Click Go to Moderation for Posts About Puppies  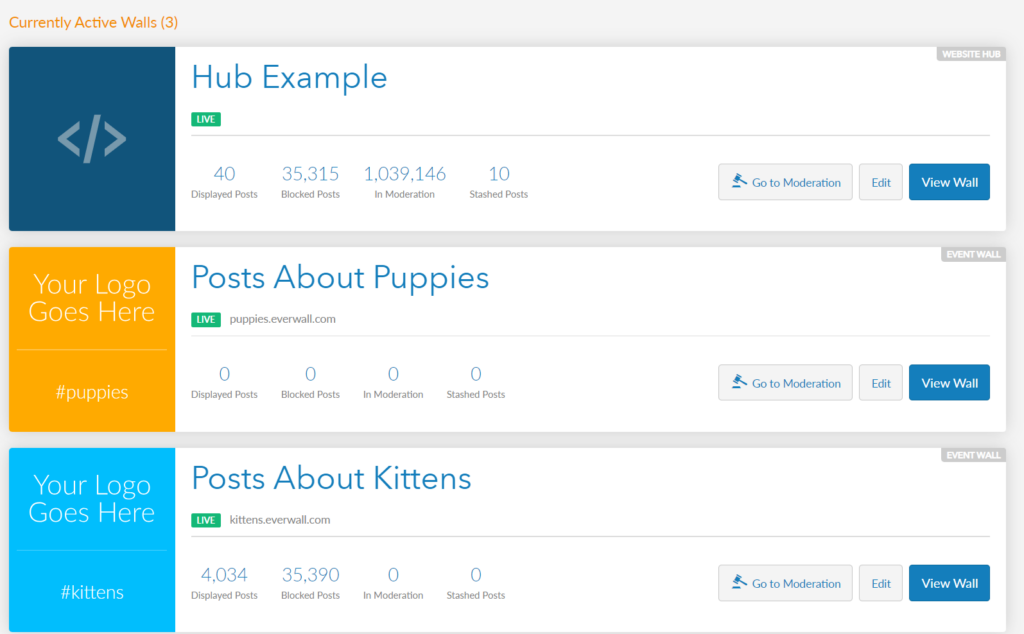(785, 382)
